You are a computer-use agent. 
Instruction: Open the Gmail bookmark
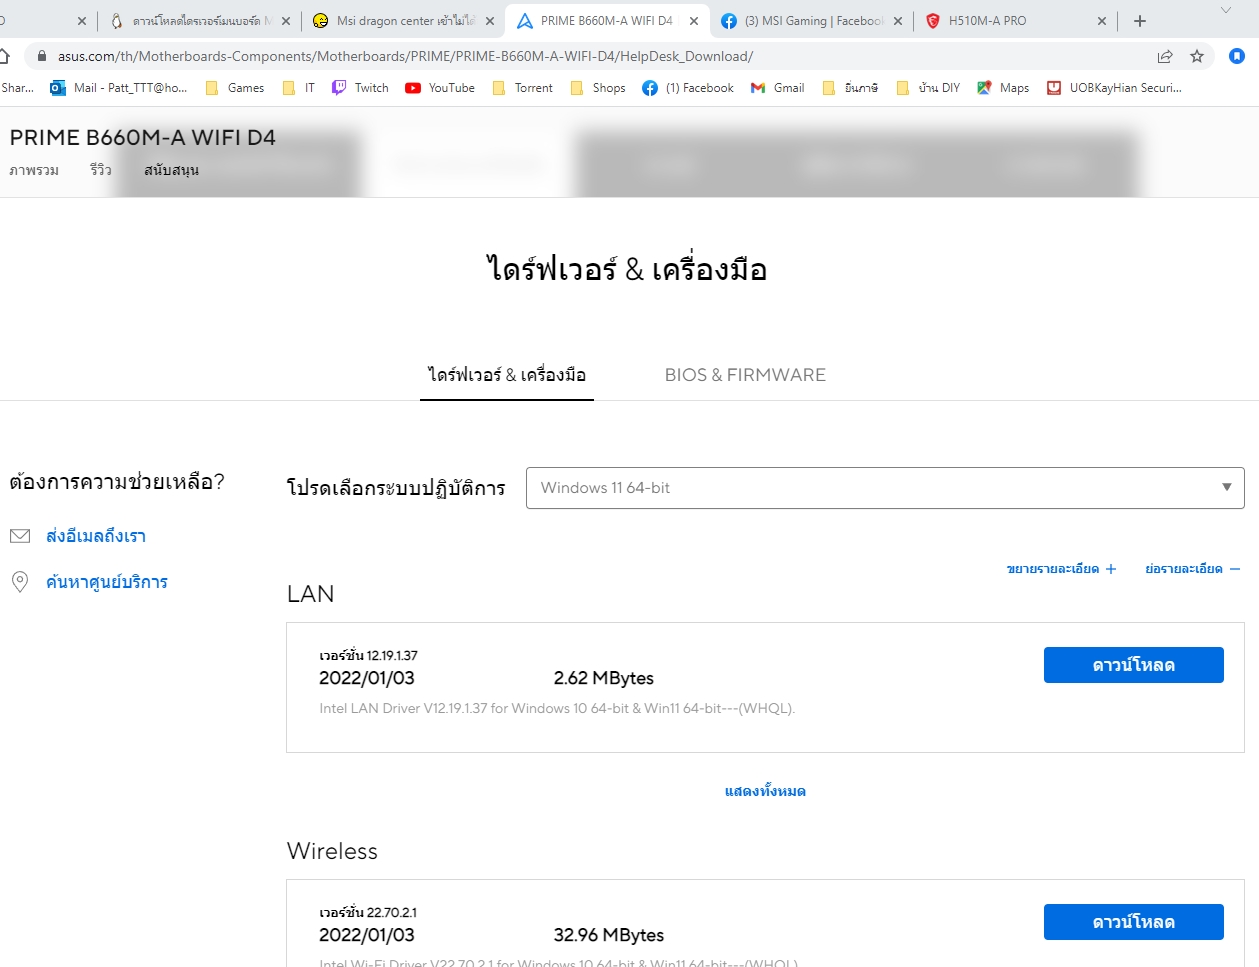click(x=778, y=88)
